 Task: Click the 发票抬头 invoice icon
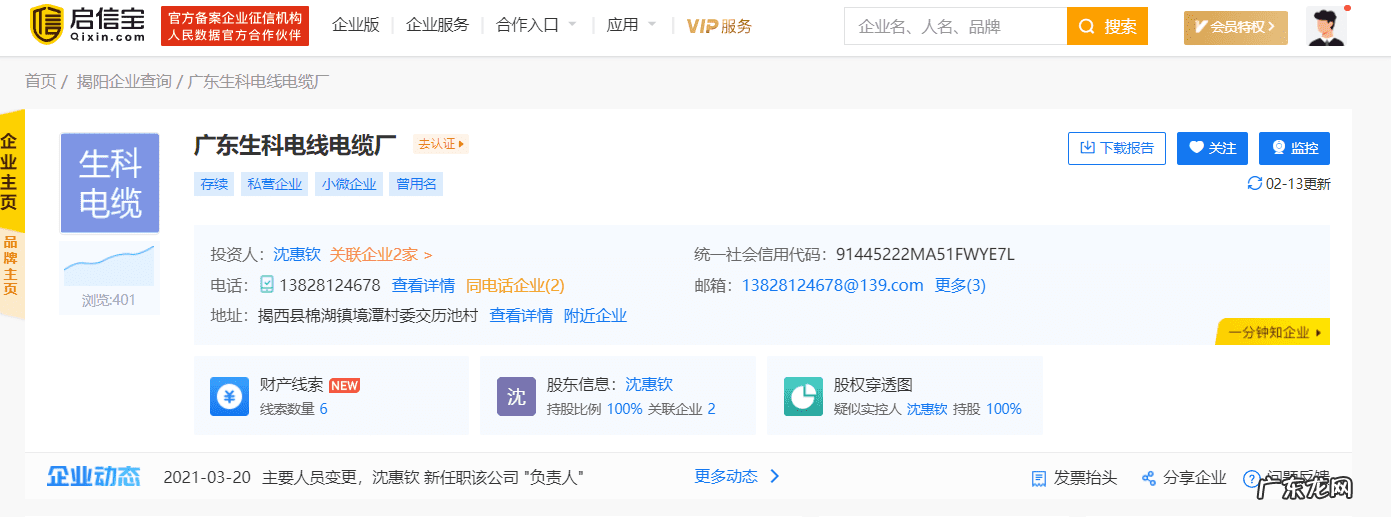coord(1039,479)
